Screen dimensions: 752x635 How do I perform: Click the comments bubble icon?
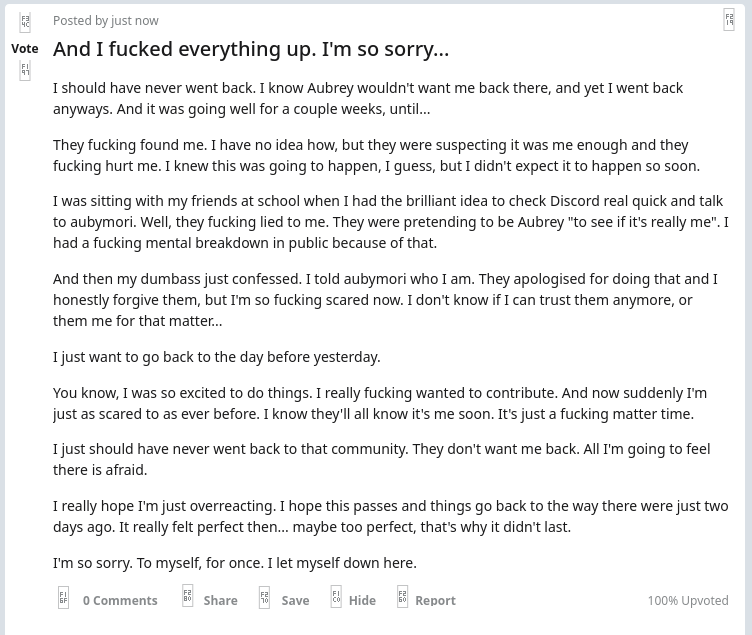pos(64,598)
